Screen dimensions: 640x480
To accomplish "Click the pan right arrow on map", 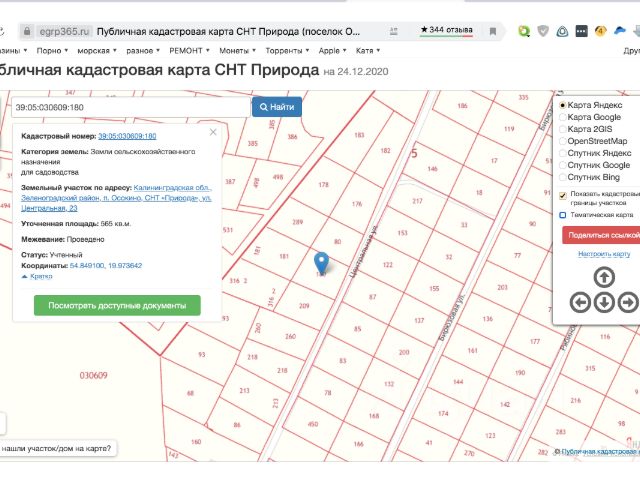I will 628,302.
